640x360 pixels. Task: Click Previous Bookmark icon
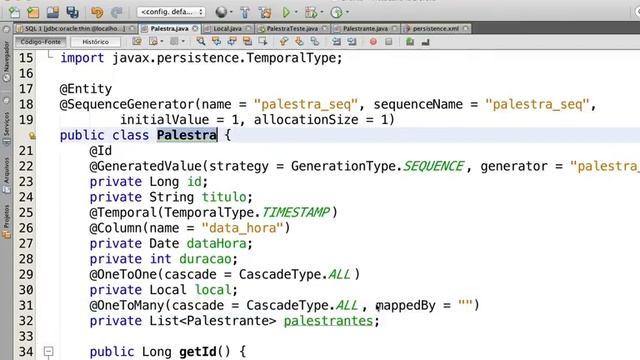[x=284, y=42]
